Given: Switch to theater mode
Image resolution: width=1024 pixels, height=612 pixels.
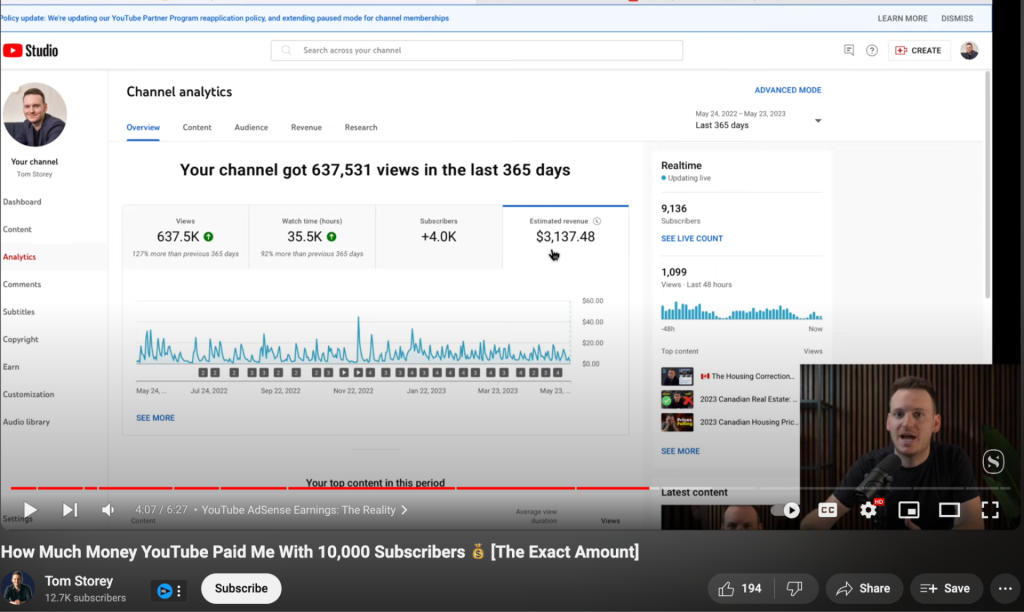Looking at the screenshot, I should [948, 509].
